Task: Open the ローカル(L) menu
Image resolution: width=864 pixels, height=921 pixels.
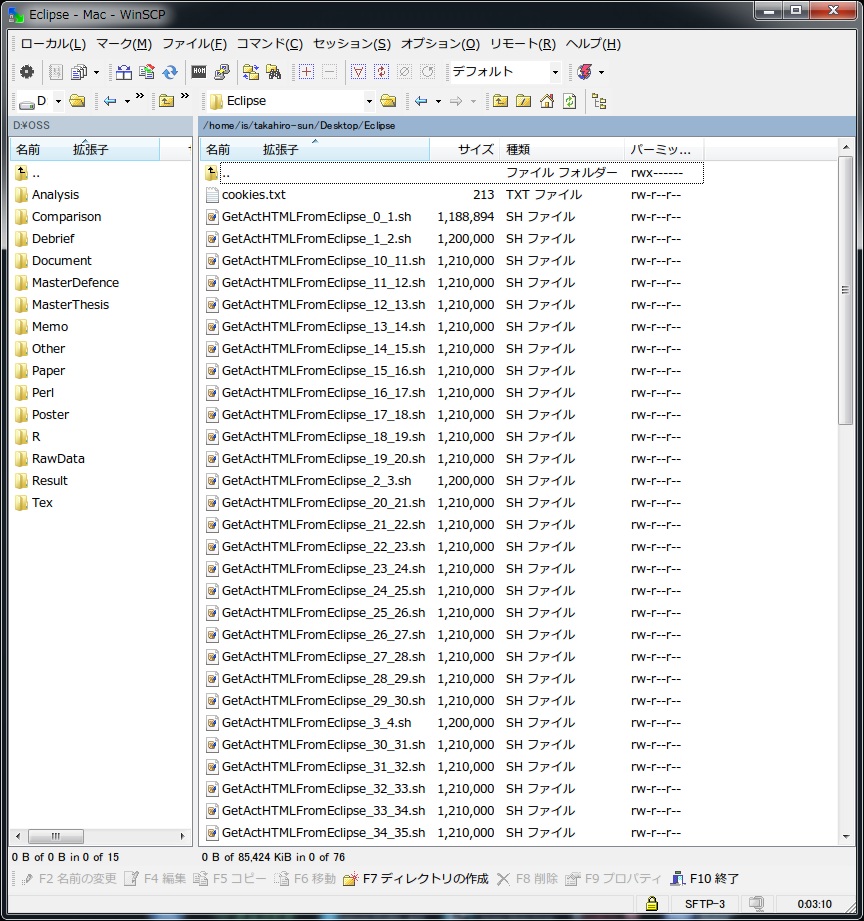Action: [x=53, y=44]
